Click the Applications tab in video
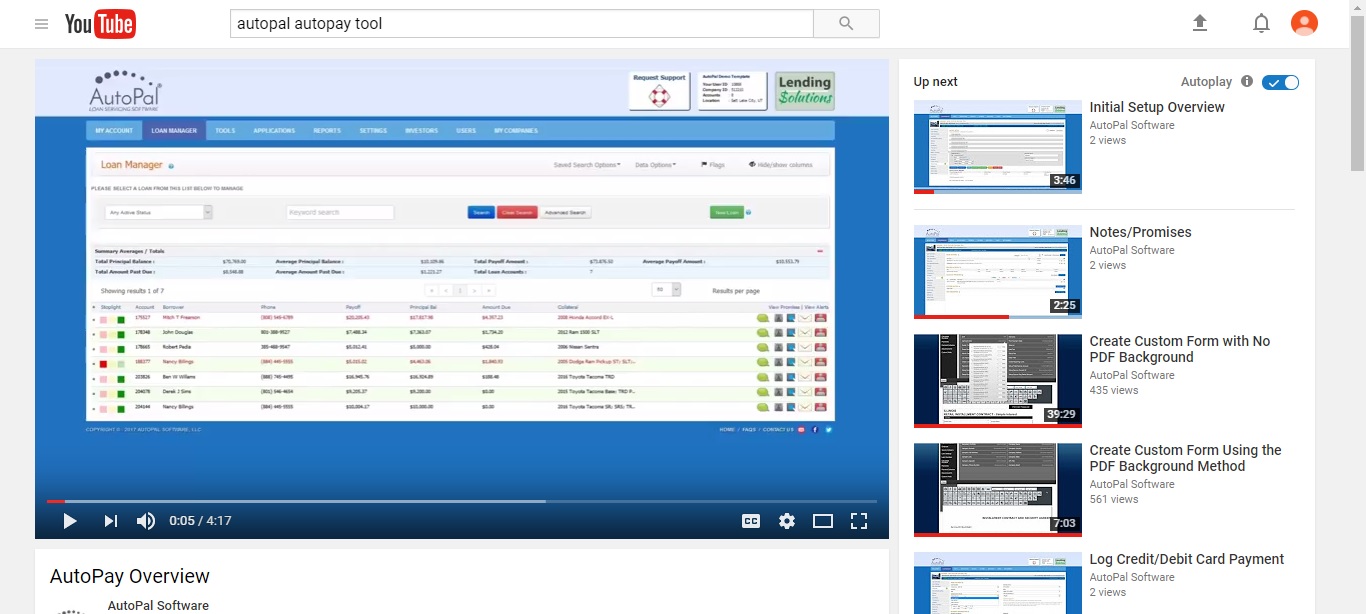The image size is (1366, 614). (274, 130)
